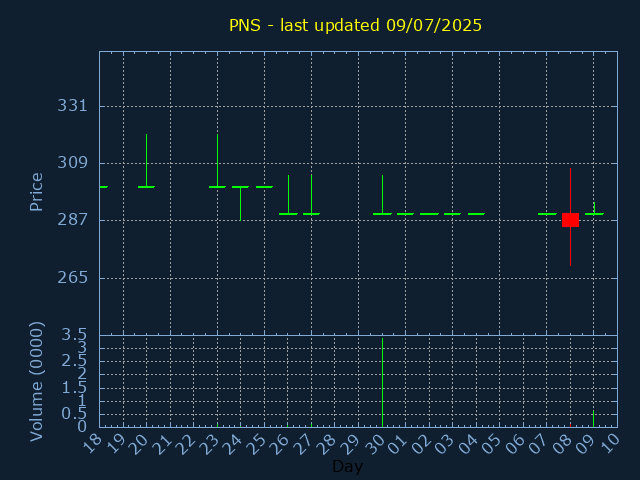This screenshot has width=640, height=480.
Task: Click day label 28 on x-axis
Action: (327, 443)
